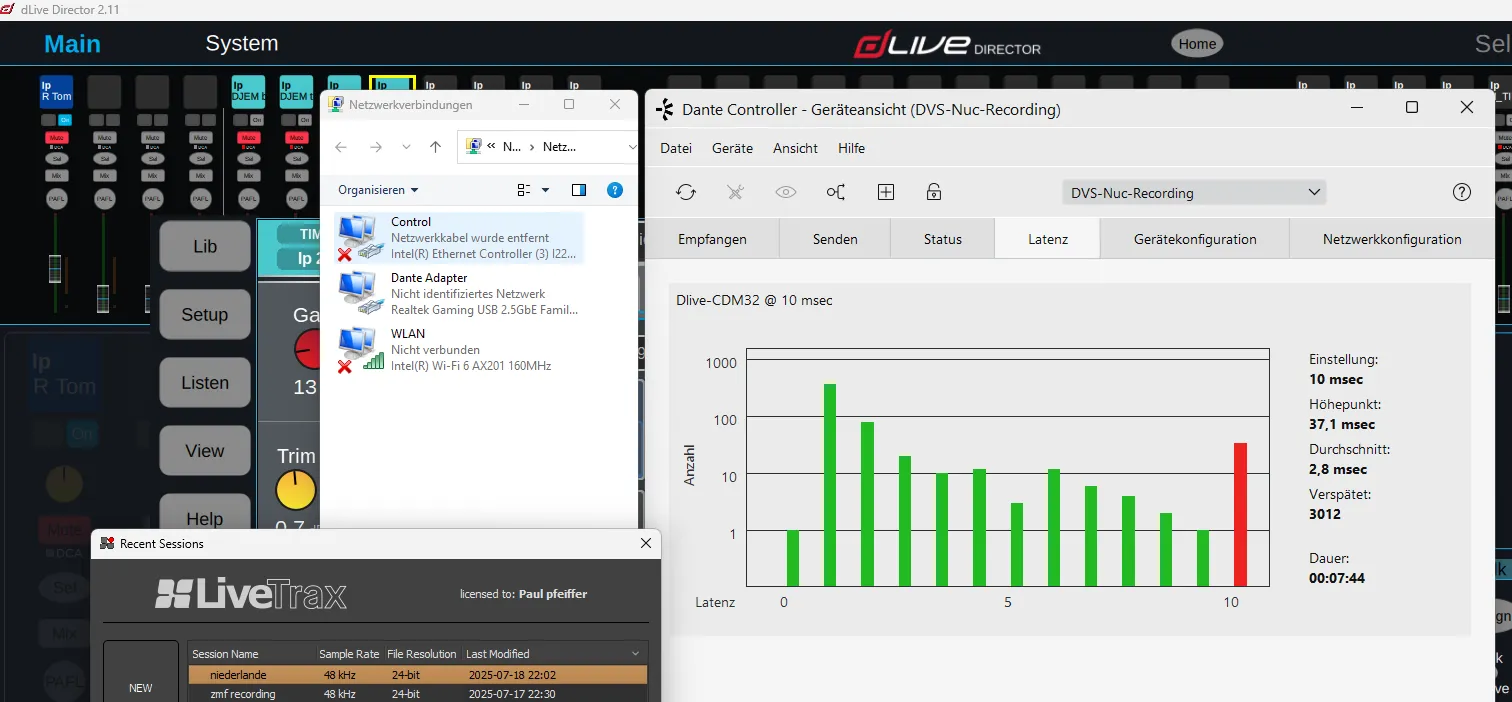This screenshot has height=702, width=1512.
Task: Click the yellow Trim knob
Action: point(296,490)
